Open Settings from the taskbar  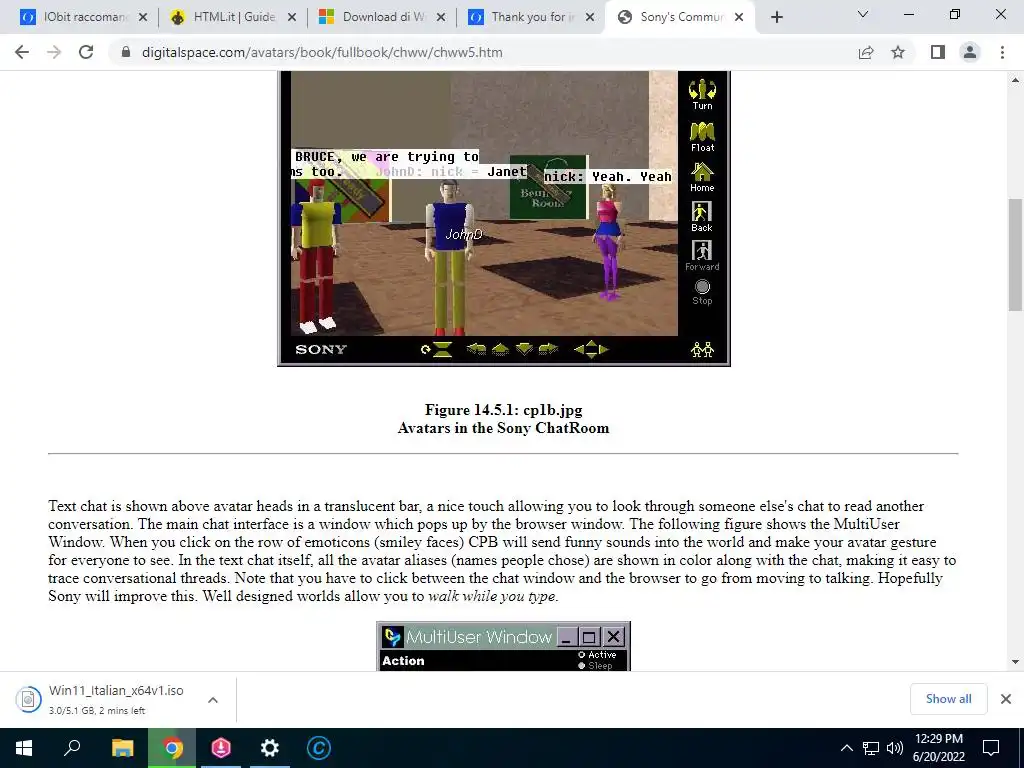(270, 748)
